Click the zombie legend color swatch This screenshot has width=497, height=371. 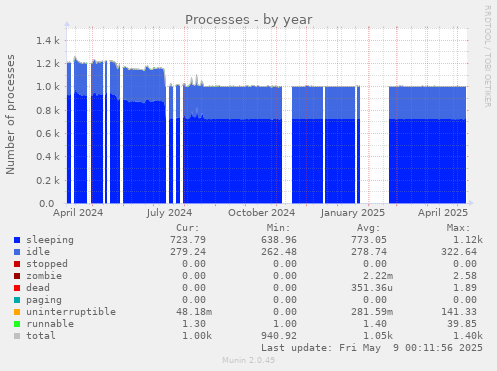(x=17, y=276)
